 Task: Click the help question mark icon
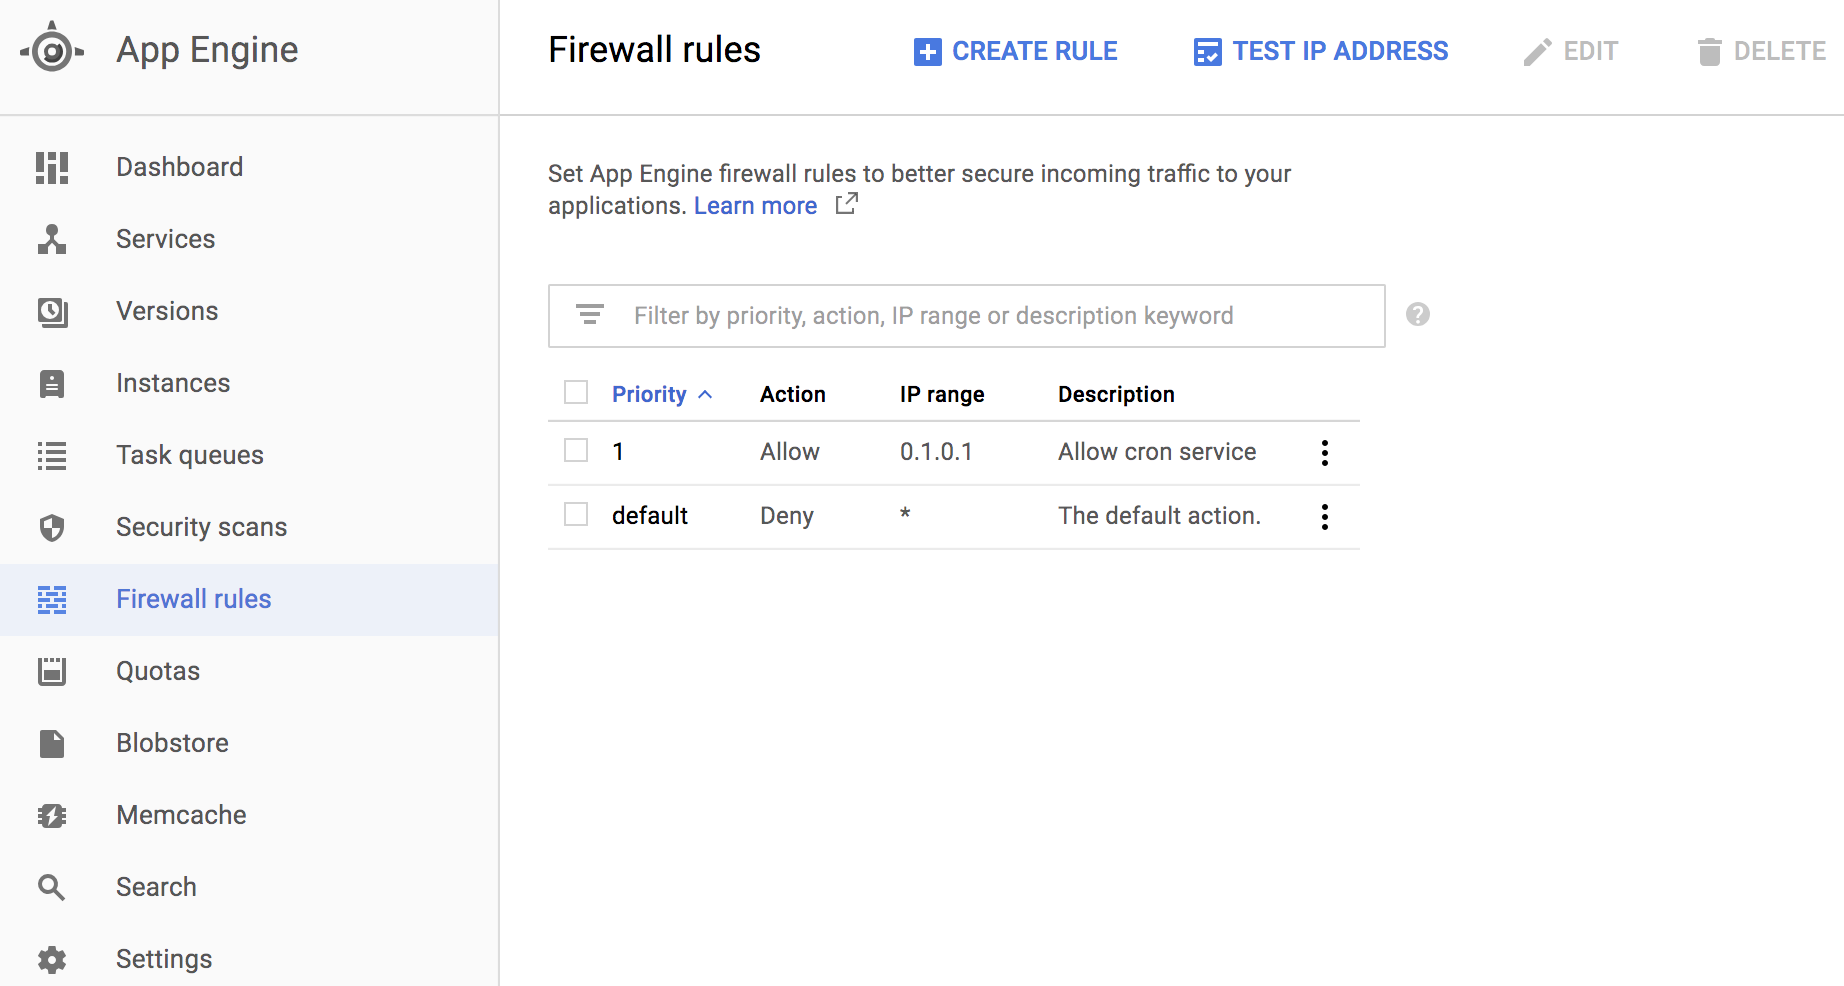1417,315
